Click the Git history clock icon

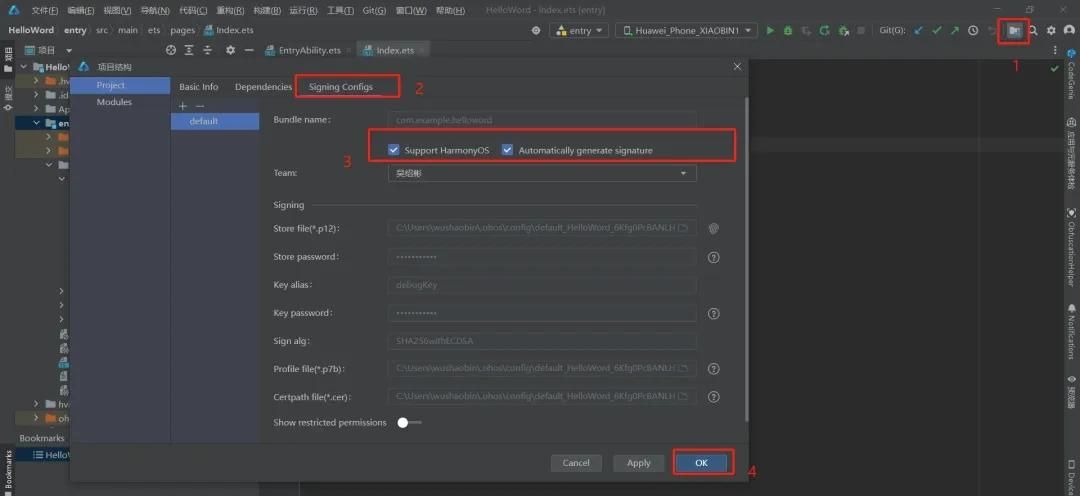point(973,31)
